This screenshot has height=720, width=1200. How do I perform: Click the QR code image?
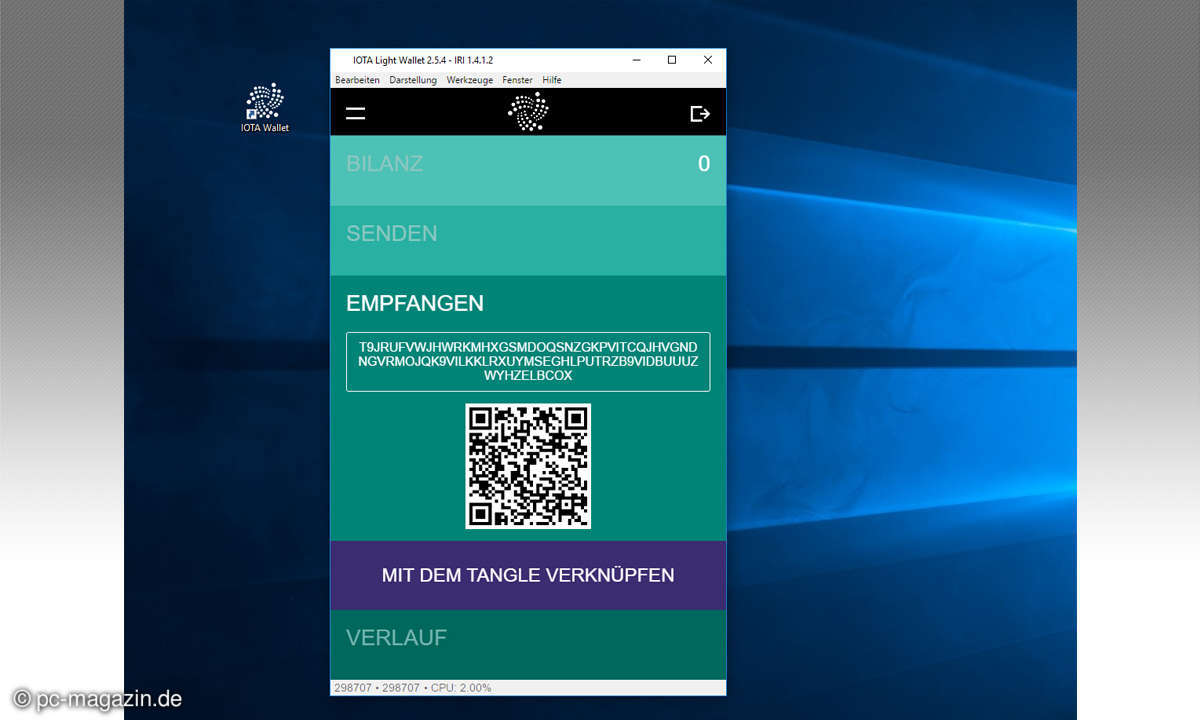pyautogui.click(x=528, y=466)
